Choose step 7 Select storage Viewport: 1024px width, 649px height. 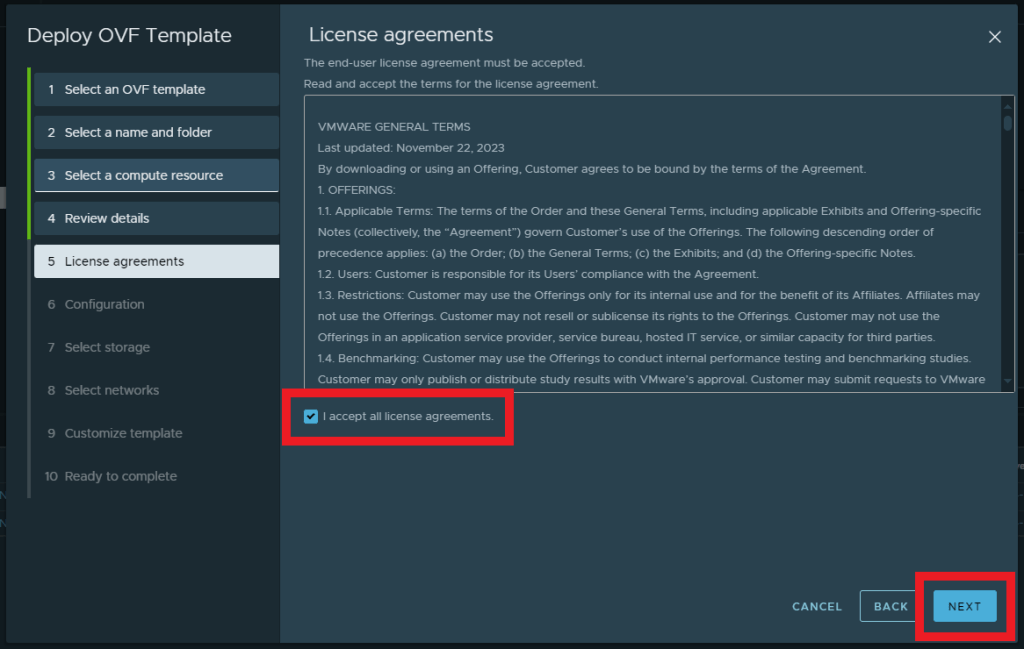pyautogui.click(x=107, y=347)
